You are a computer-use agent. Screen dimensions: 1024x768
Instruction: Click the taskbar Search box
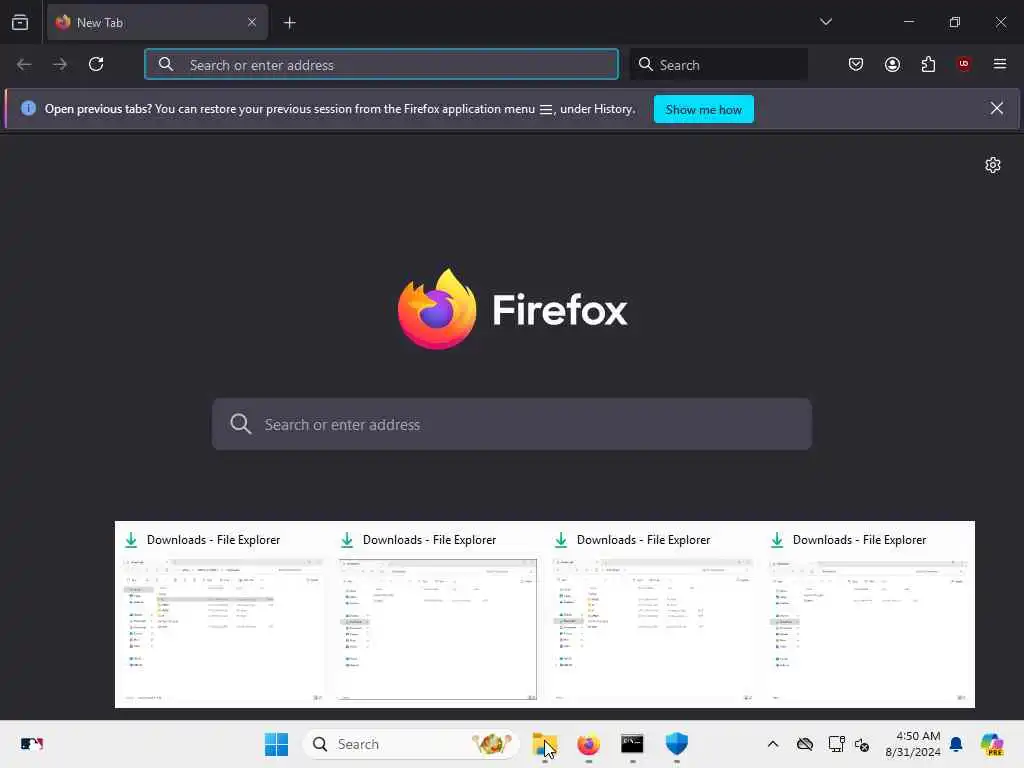(411, 744)
